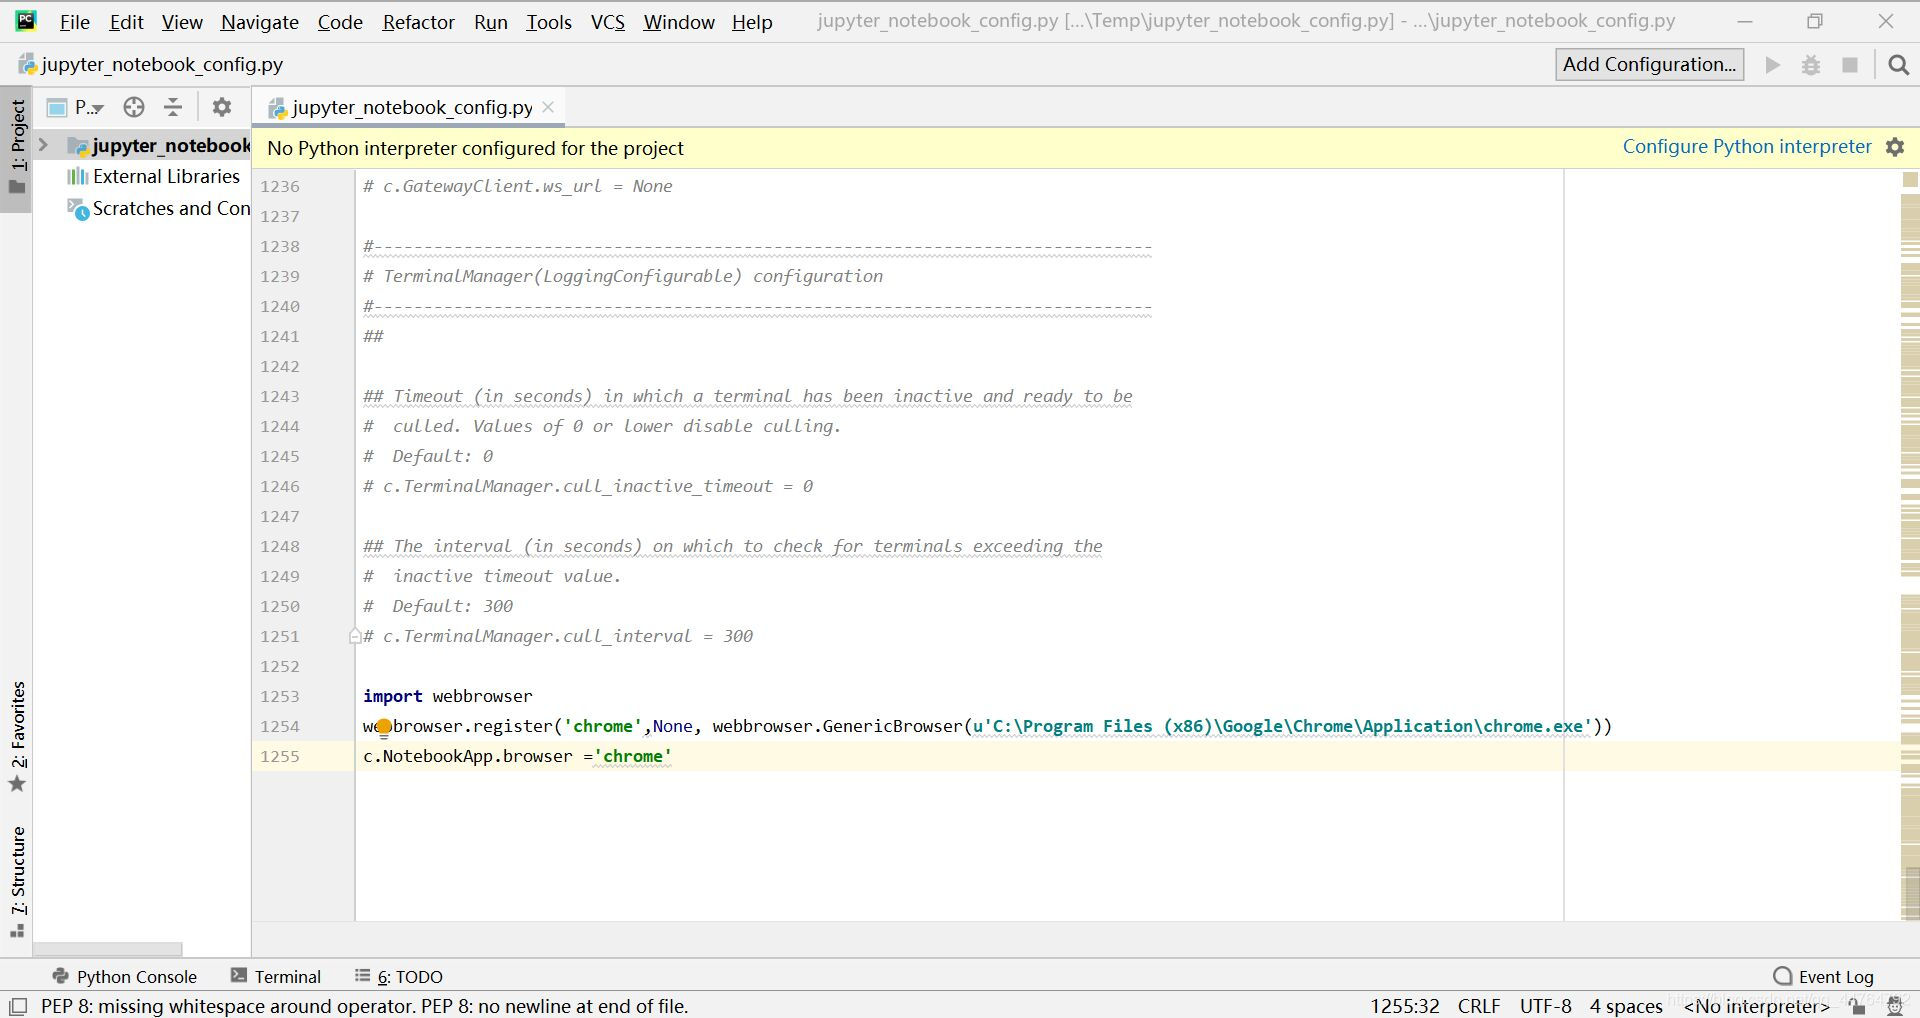Image resolution: width=1920 pixels, height=1018 pixels.
Task: Expand the jupyter_notebook project node
Action: point(43,145)
